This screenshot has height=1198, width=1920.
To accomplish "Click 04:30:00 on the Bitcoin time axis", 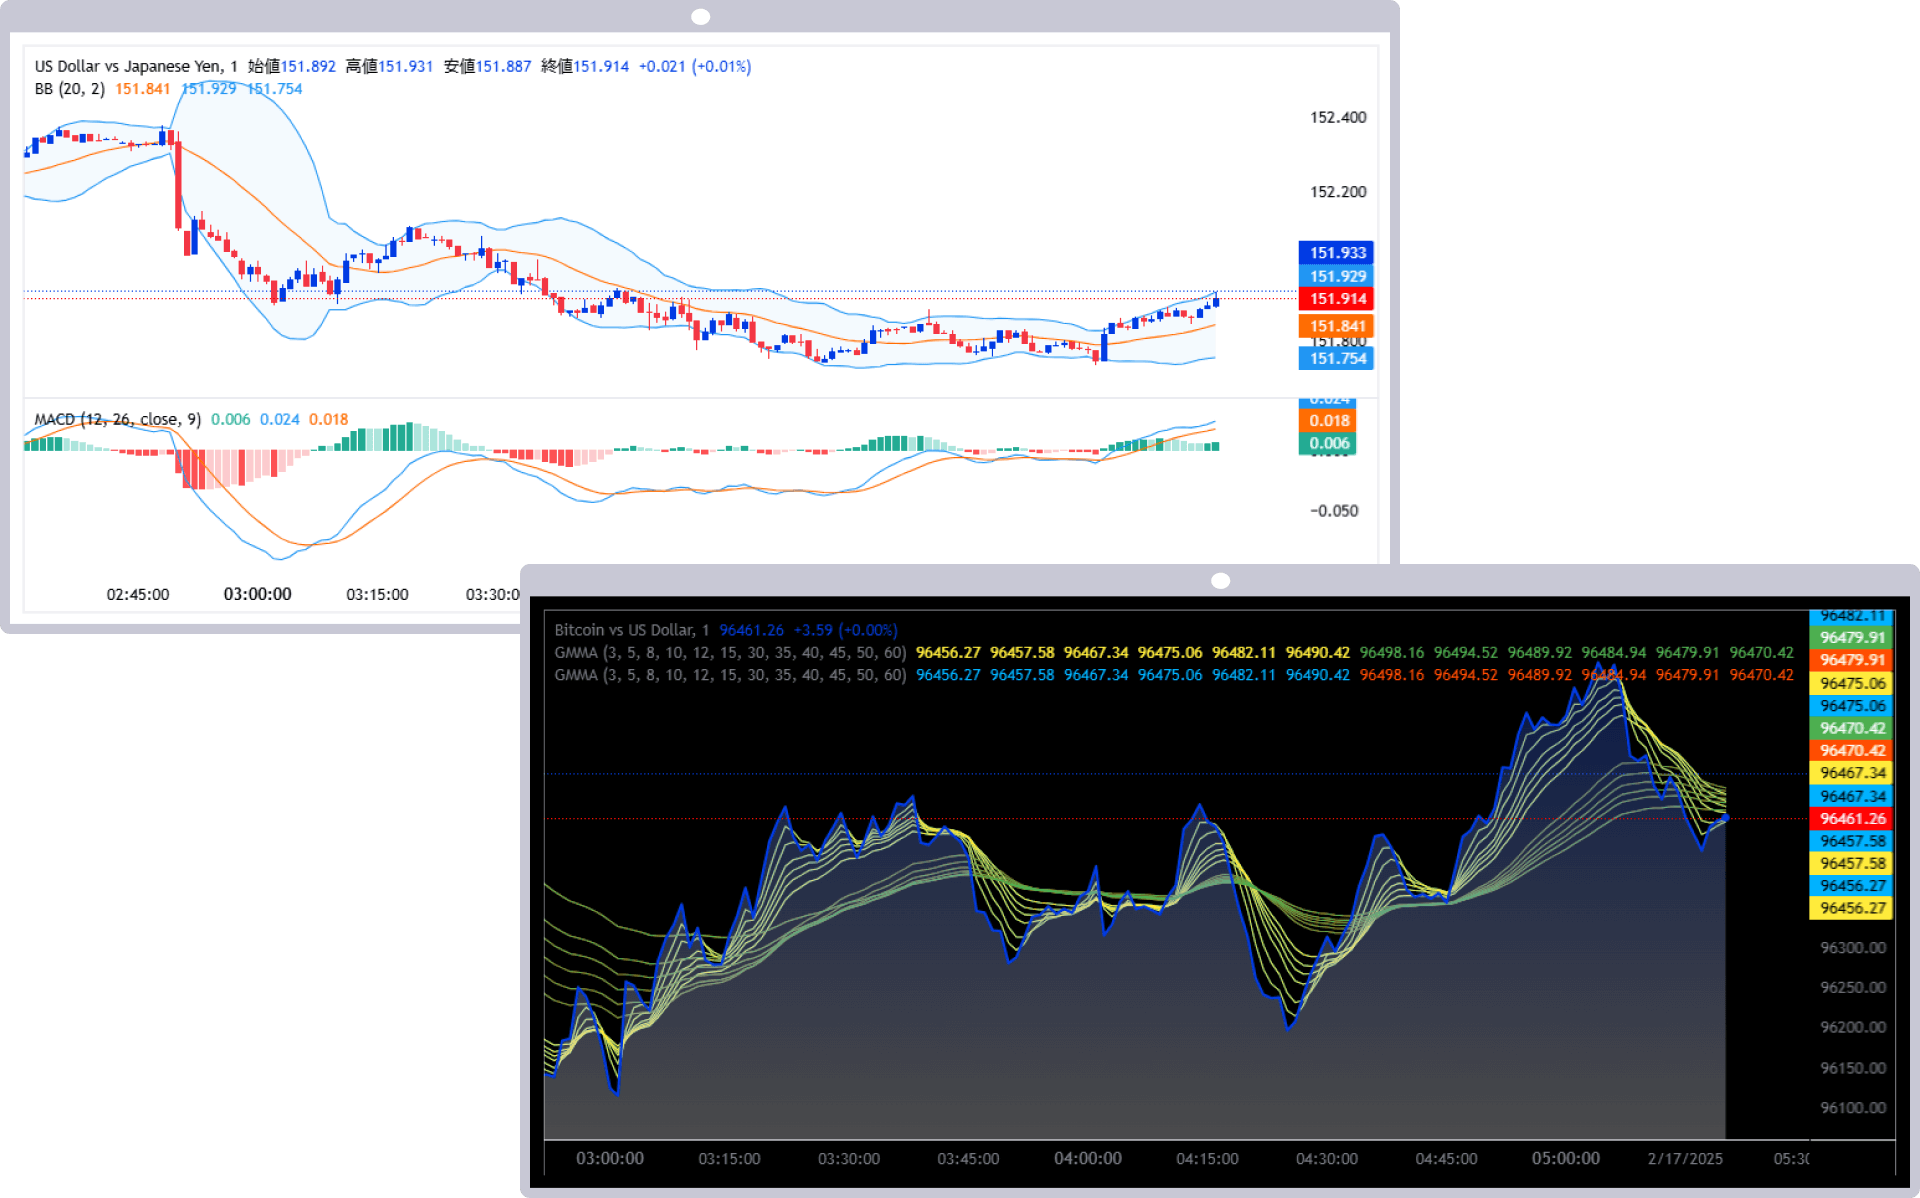I will click(x=1327, y=1158).
